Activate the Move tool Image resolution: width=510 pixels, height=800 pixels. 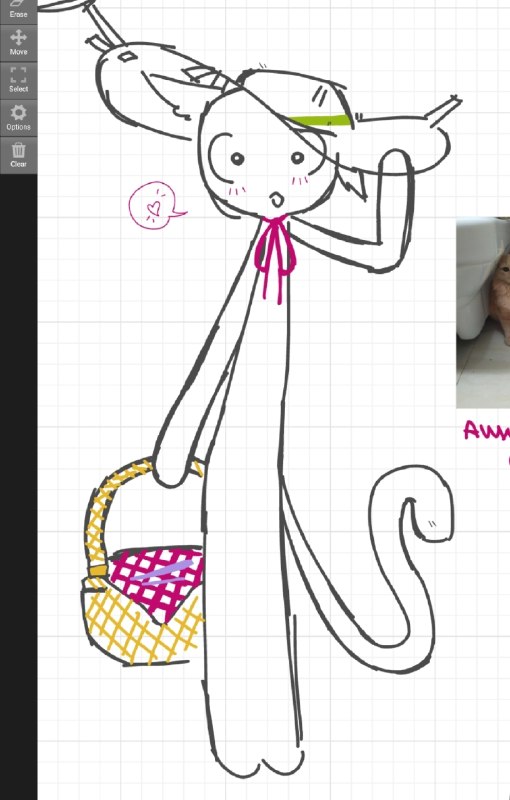18,43
